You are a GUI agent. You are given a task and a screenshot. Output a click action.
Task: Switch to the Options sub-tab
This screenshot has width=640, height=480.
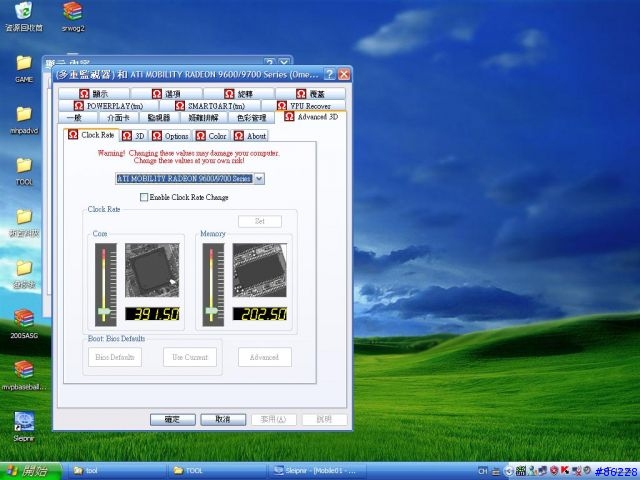coord(171,136)
